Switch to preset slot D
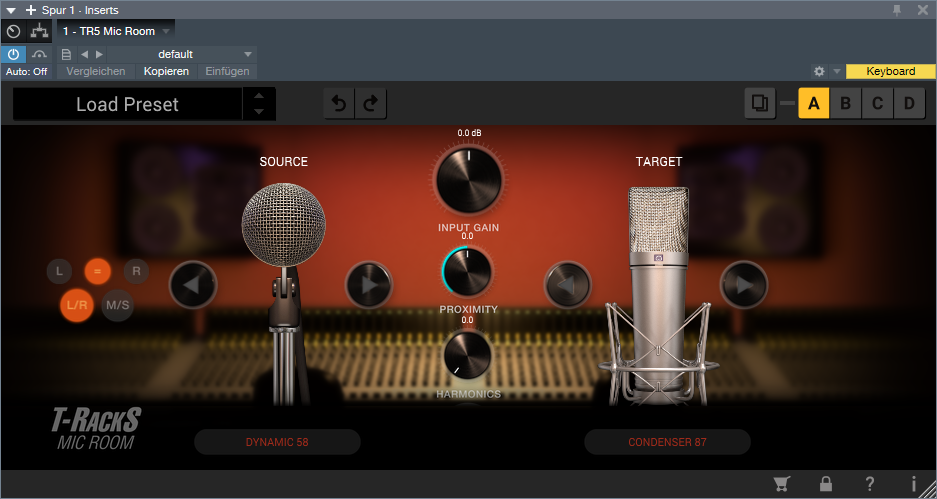The height and width of the screenshot is (499, 937). pos(908,103)
